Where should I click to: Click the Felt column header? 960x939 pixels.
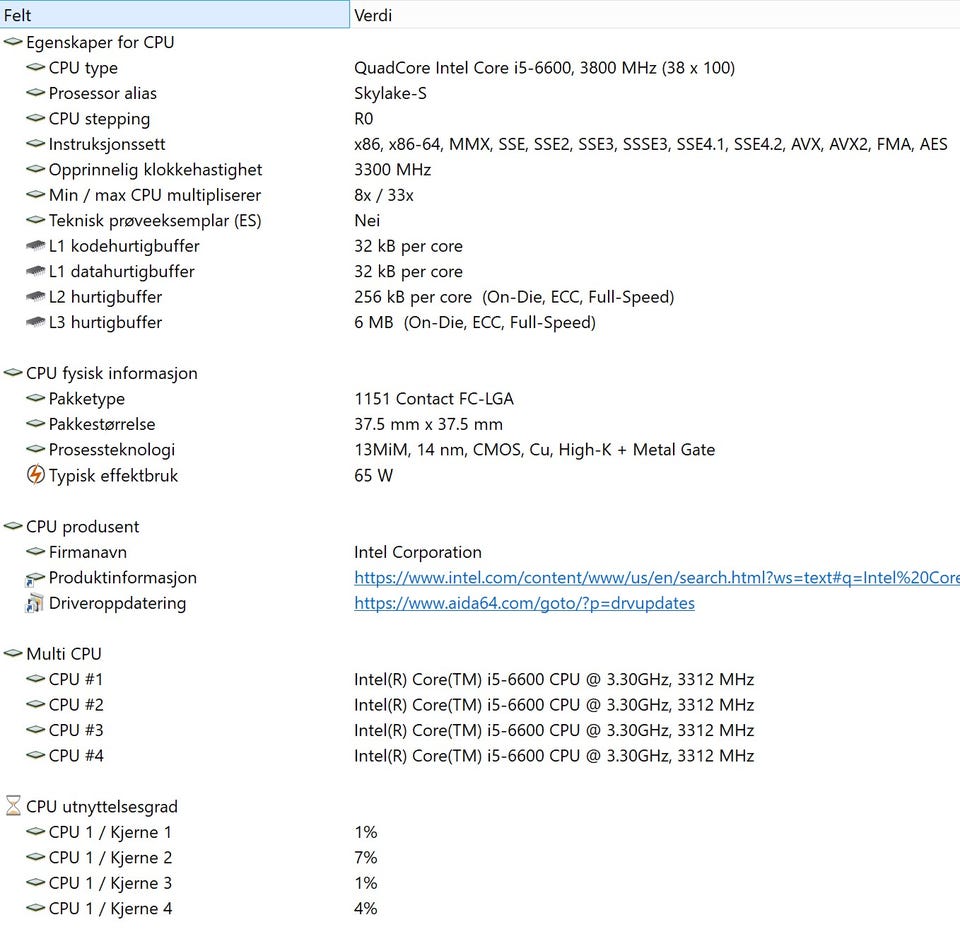pyautogui.click(x=174, y=15)
